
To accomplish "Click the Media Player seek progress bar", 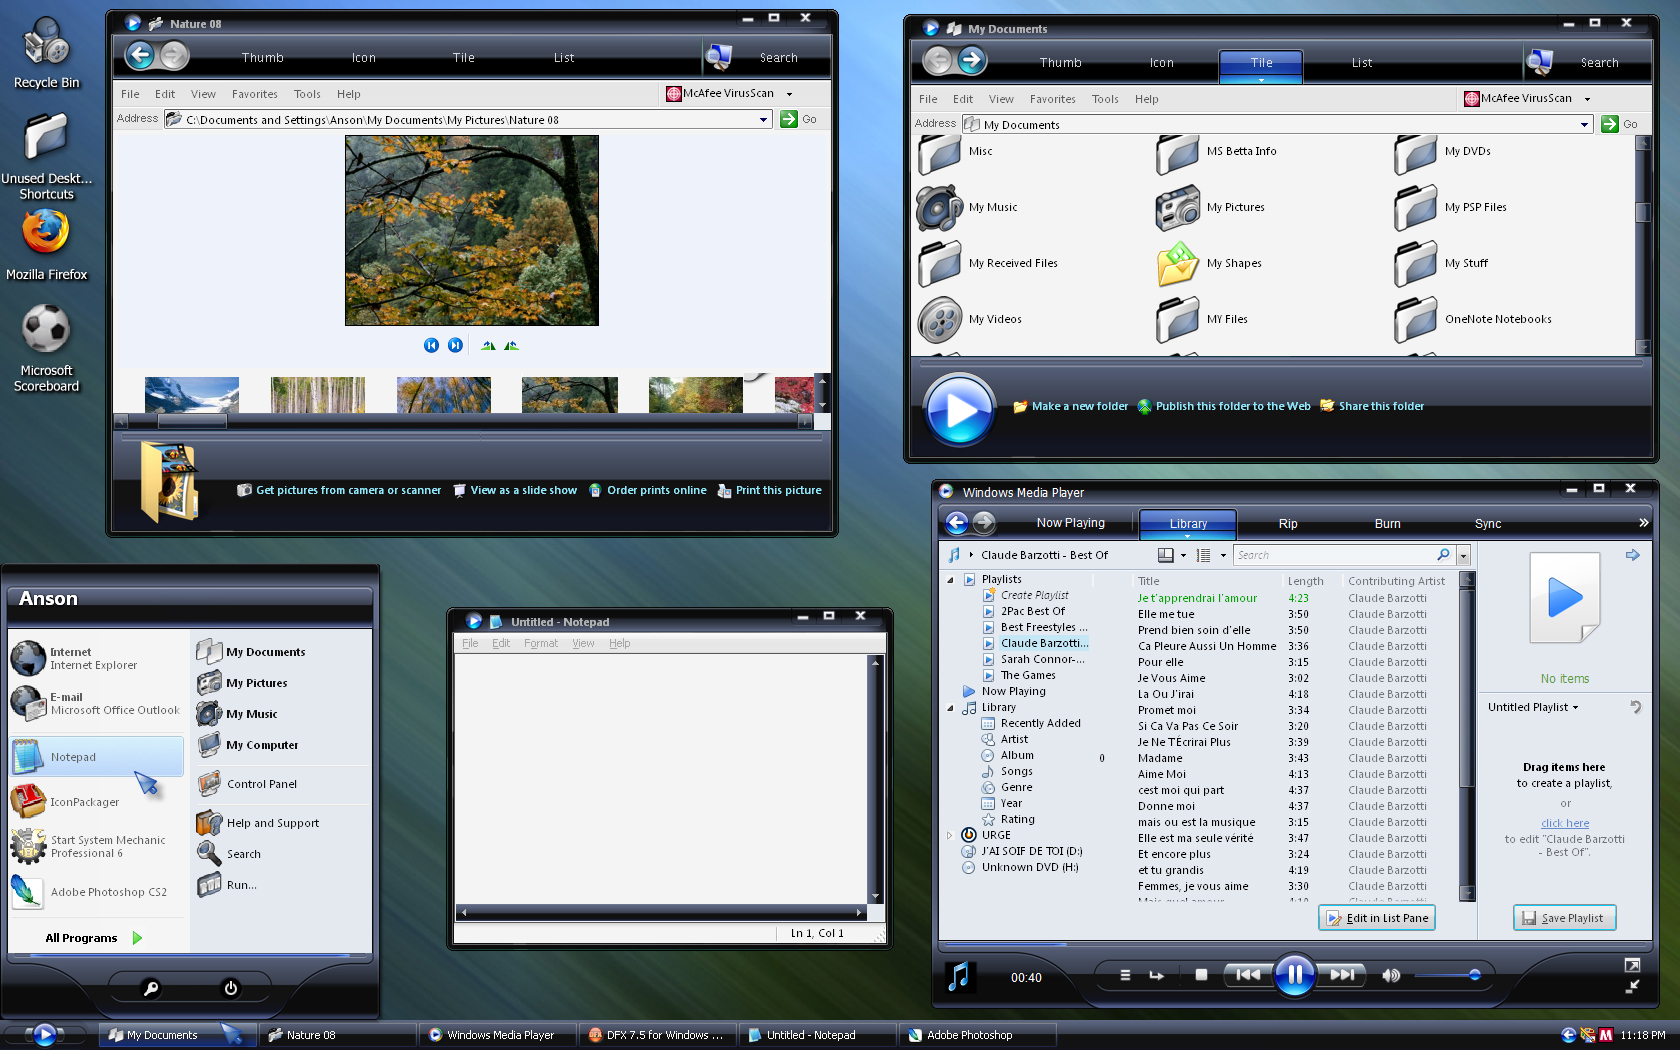I will [1295, 944].
